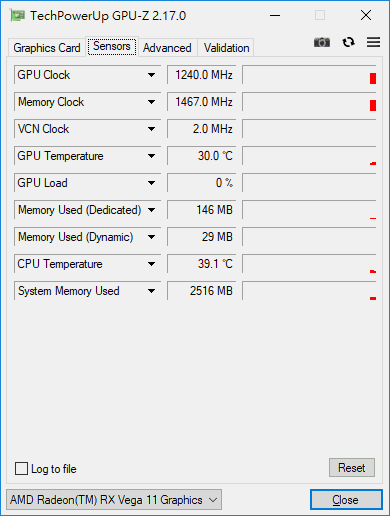Go to the Validation tab
Screen dimensions: 390x516
coord(226,48)
